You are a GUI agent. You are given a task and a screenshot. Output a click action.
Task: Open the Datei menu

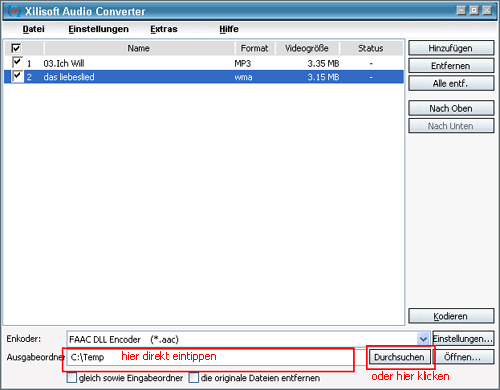coord(33,29)
